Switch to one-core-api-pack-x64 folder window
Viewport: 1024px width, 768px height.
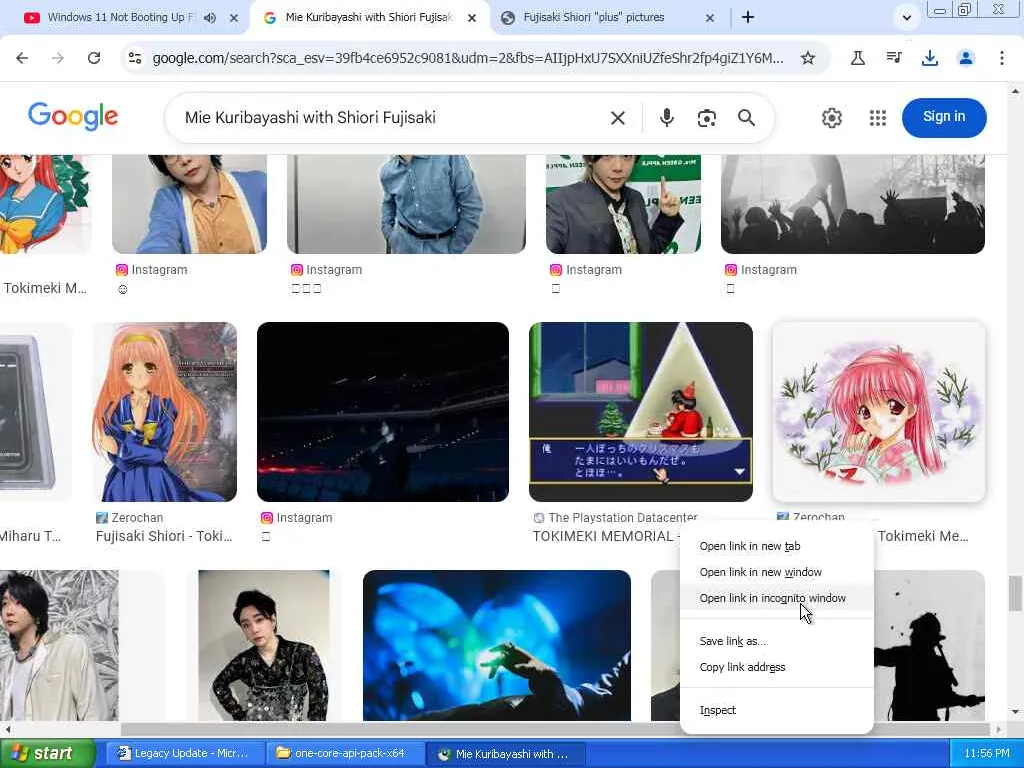[x=345, y=754]
